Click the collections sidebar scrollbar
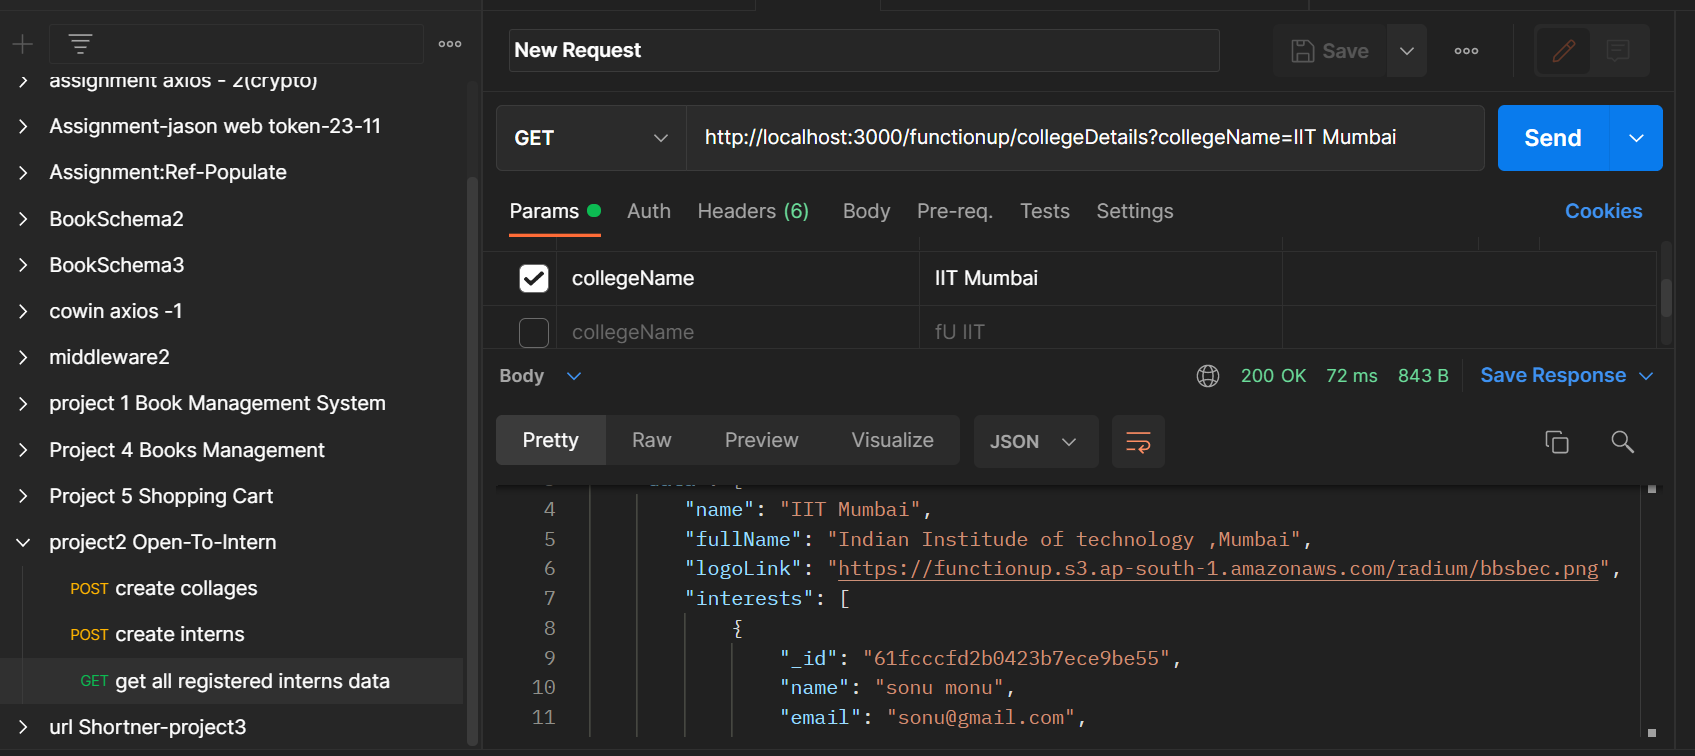This screenshot has width=1695, height=756. click(472, 460)
